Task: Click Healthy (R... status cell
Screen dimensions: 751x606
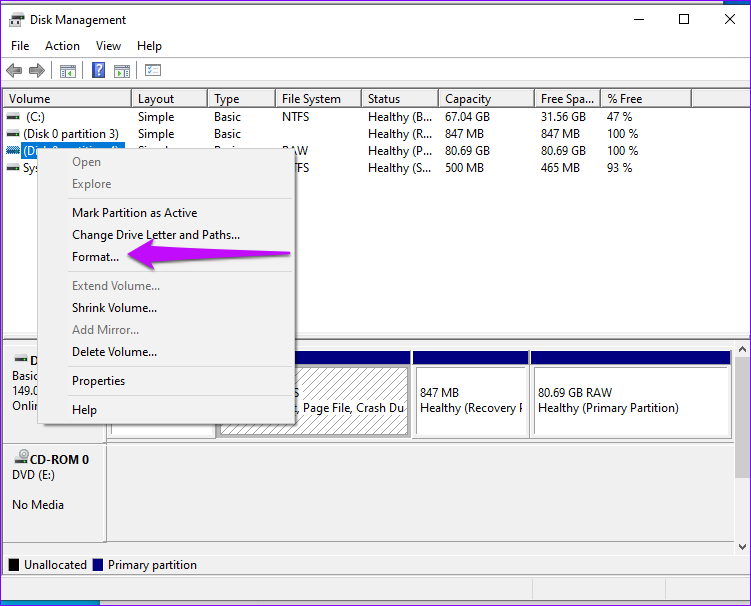Action: pyautogui.click(x=400, y=134)
